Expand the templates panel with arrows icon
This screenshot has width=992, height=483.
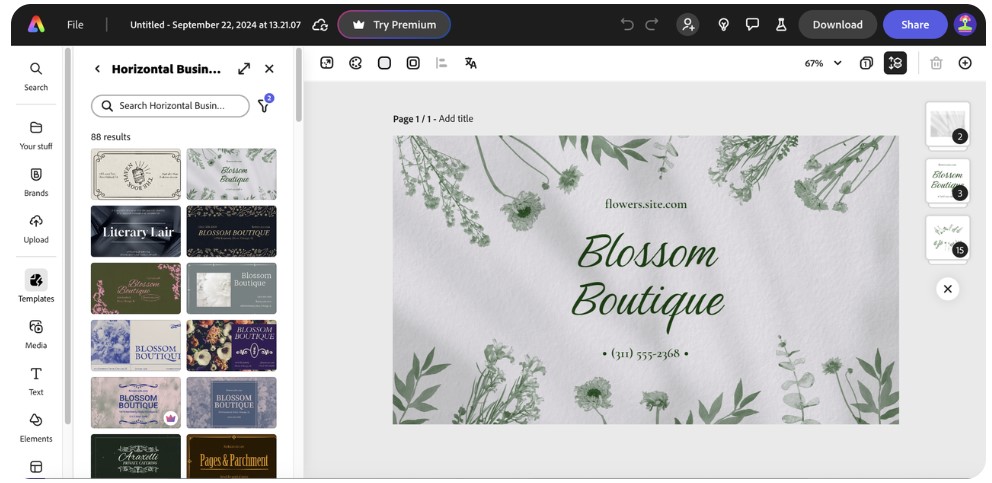244,68
